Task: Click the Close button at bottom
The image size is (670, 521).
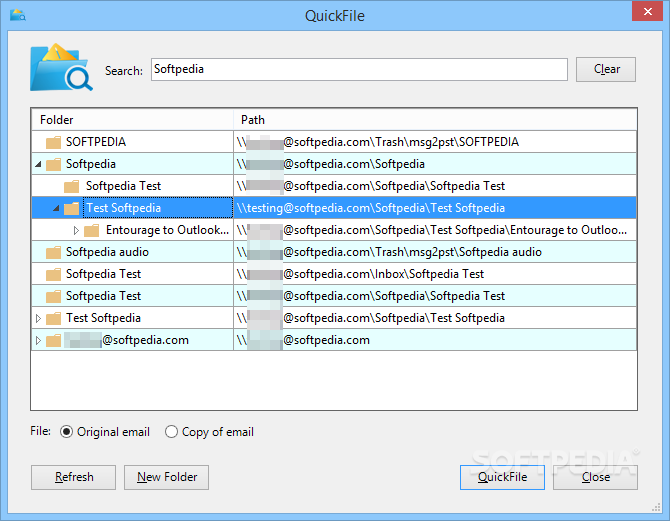Action: click(x=595, y=477)
